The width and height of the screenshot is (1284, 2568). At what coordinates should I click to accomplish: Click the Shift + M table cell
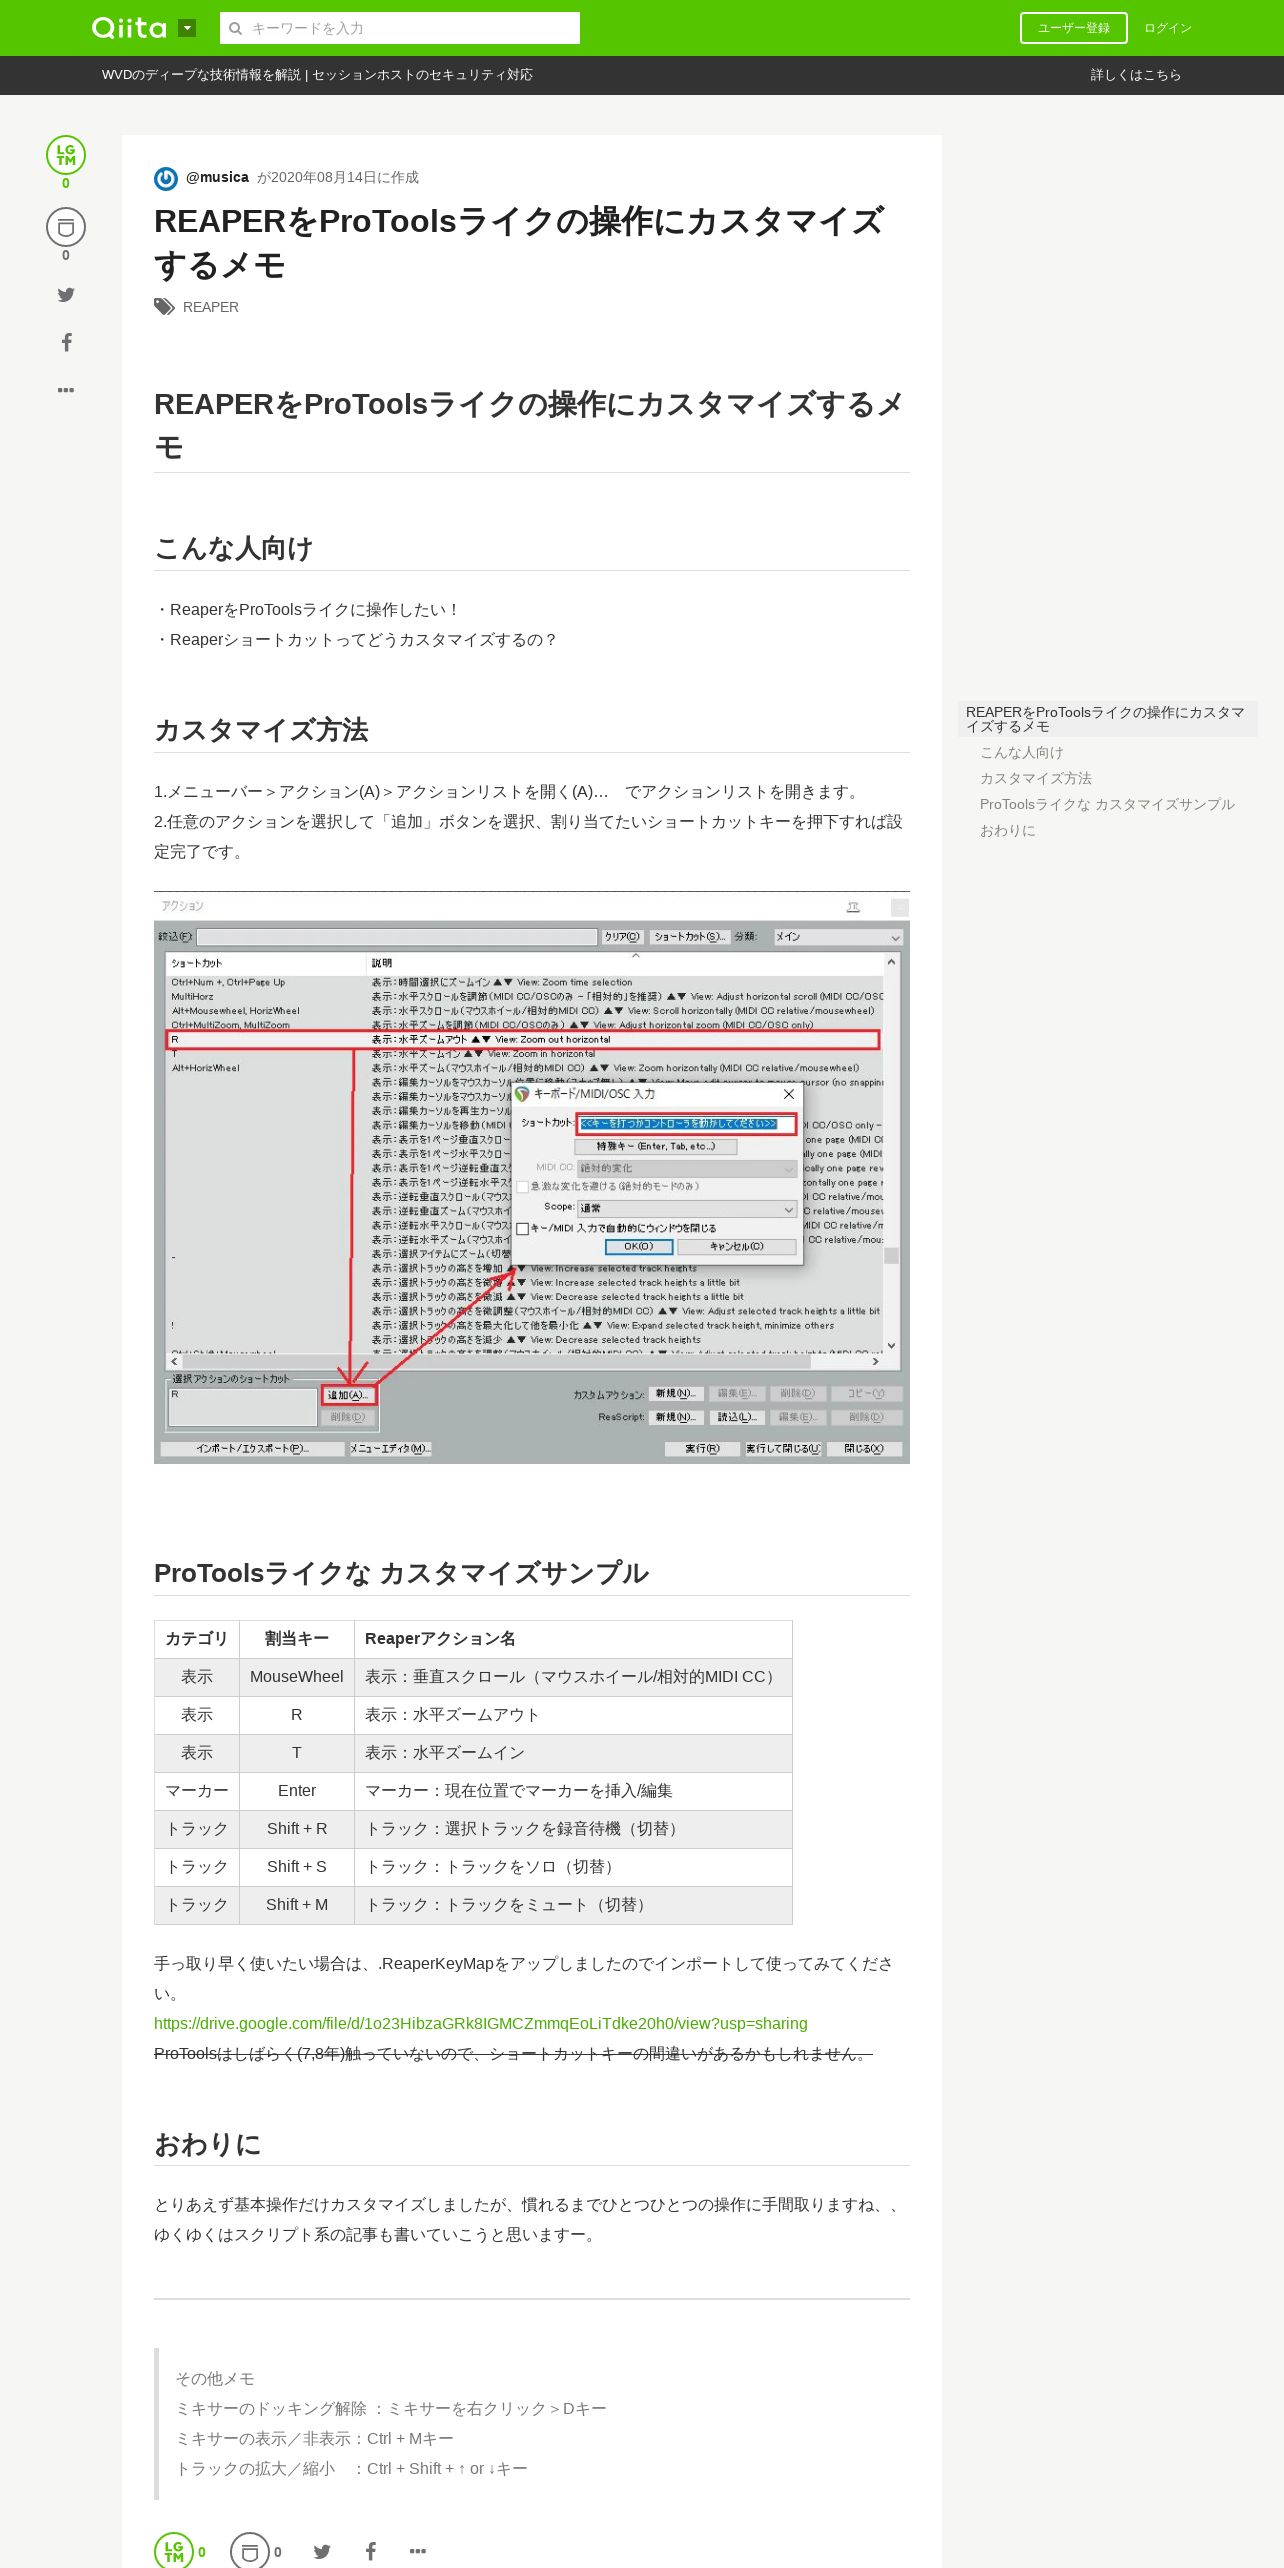pyautogui.click(x=297, y=1905)
